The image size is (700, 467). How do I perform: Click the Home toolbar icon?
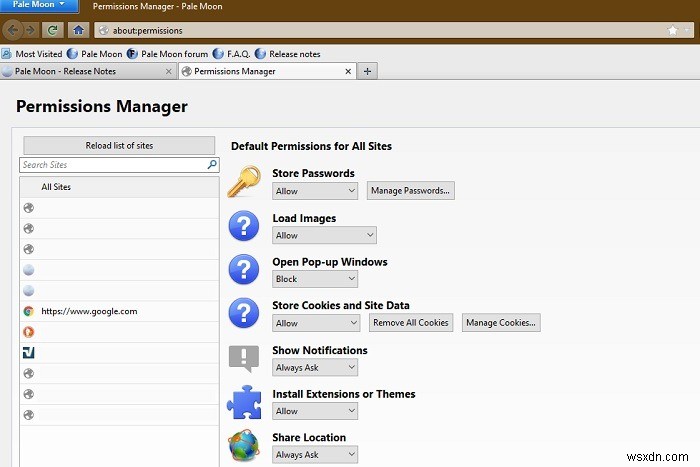click(78, 30)
